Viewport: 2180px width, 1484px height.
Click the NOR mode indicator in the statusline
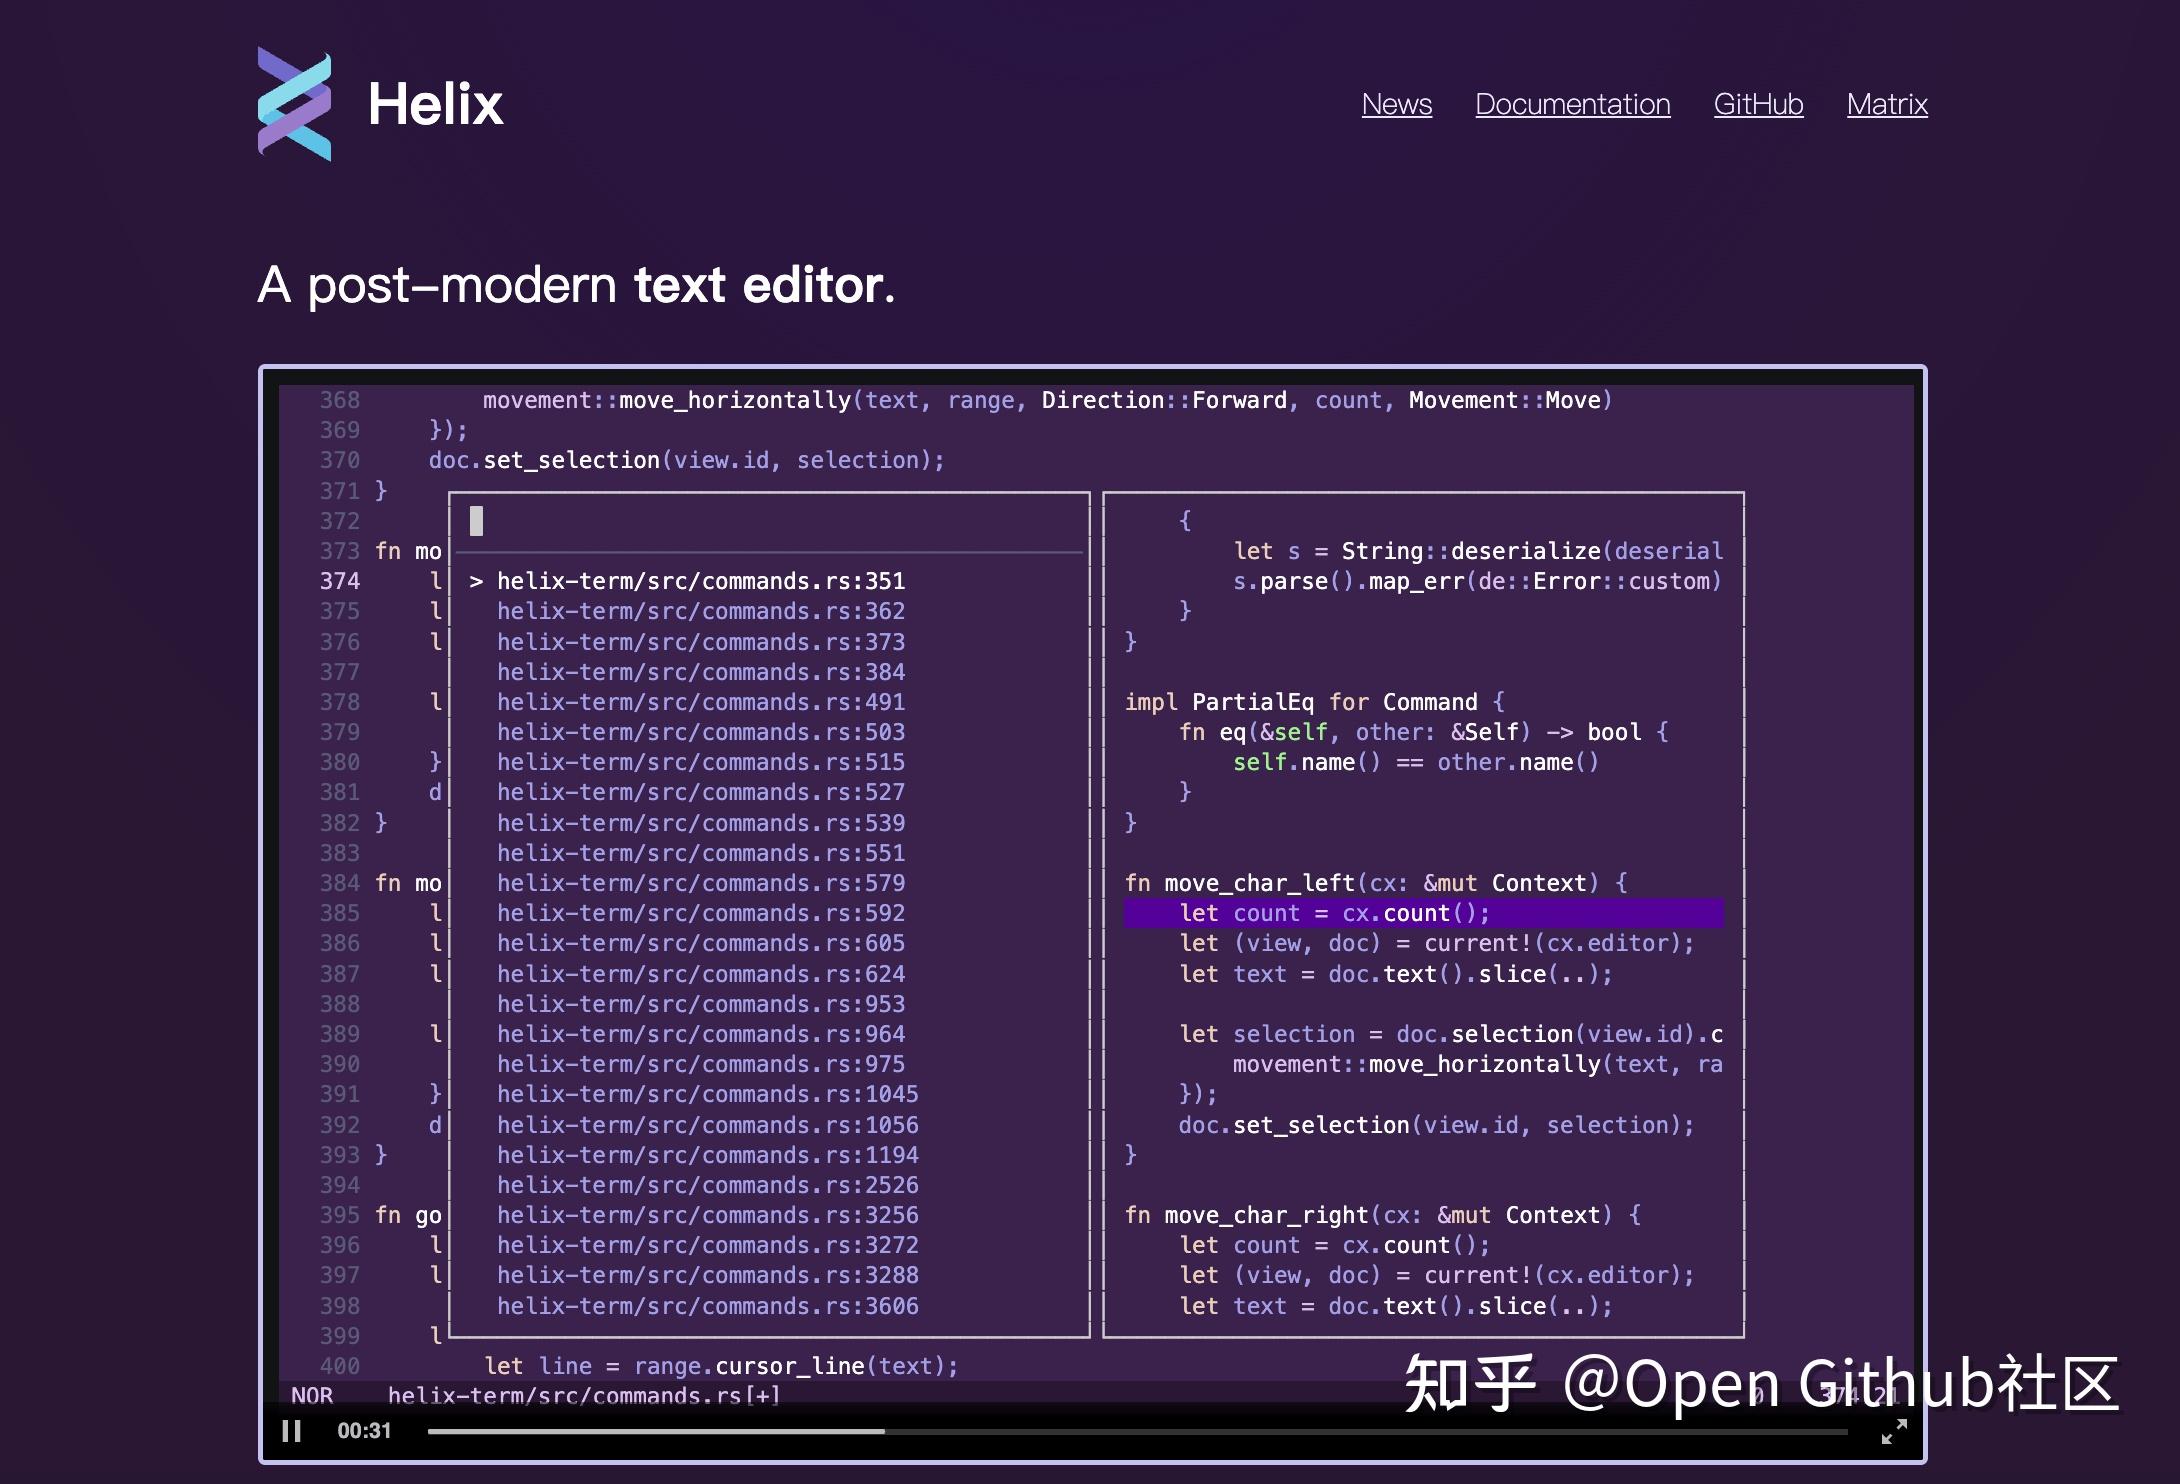click(311, 1396)
